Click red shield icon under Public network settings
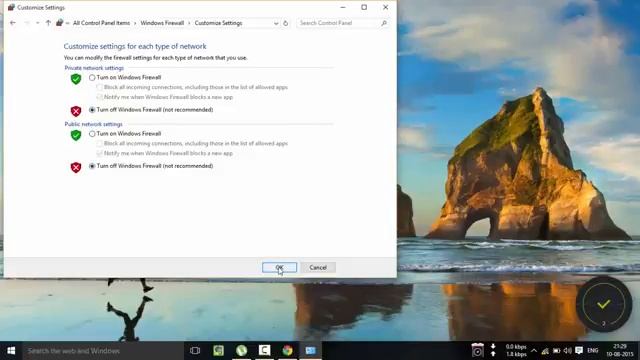 click(x=76, y=167)
